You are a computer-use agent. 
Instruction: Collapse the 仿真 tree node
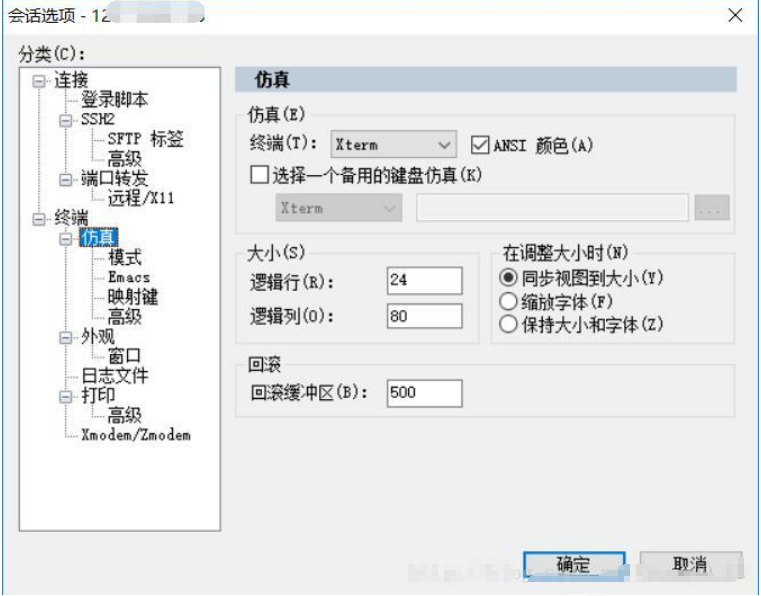coord(65,239)
